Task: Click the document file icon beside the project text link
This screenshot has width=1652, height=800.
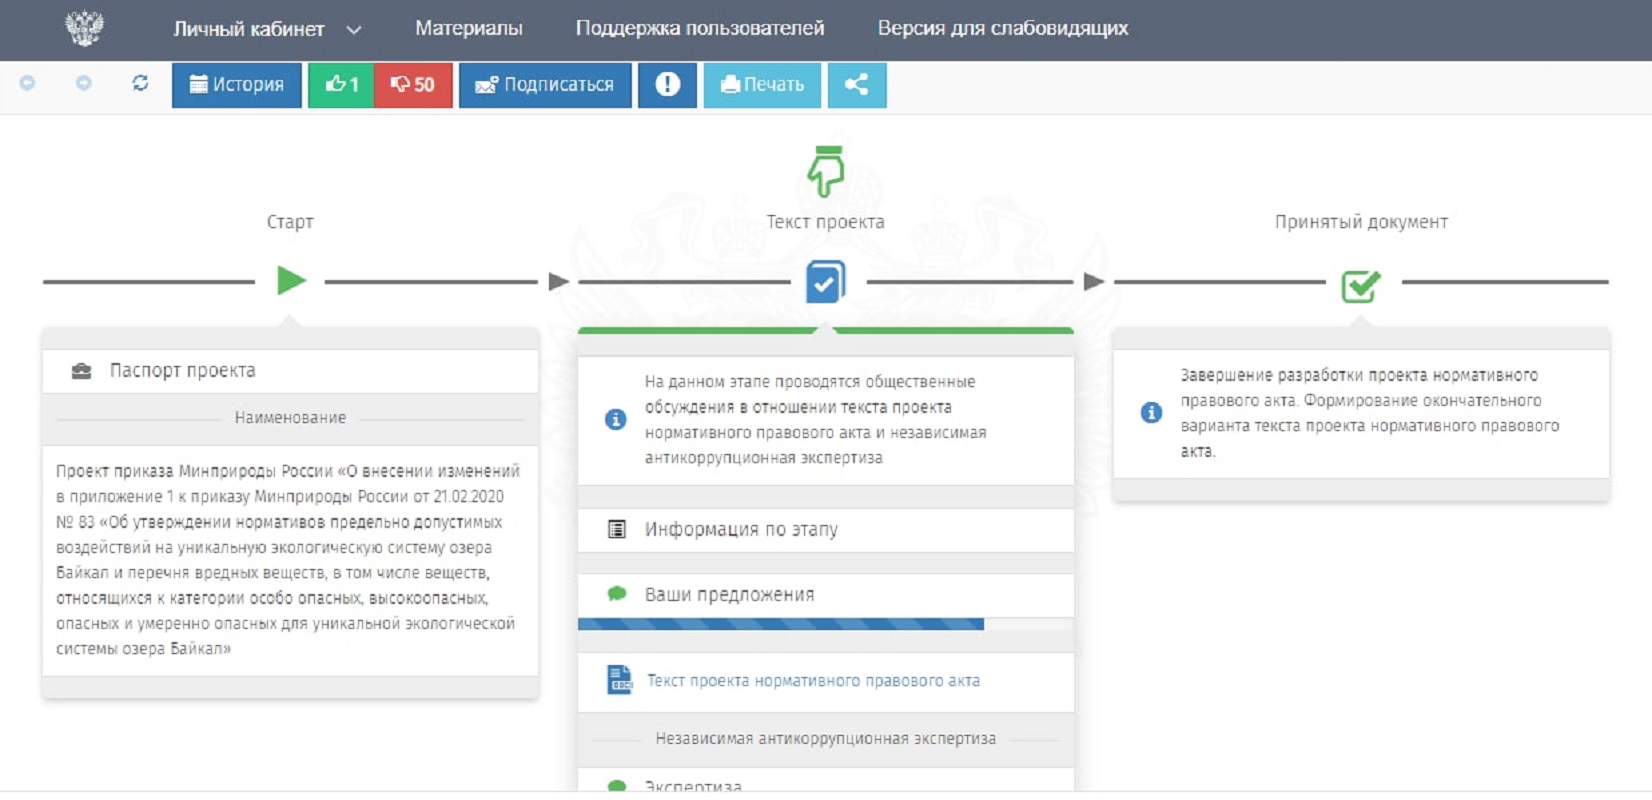Action: pyautogui.click(x=620, y=680)
